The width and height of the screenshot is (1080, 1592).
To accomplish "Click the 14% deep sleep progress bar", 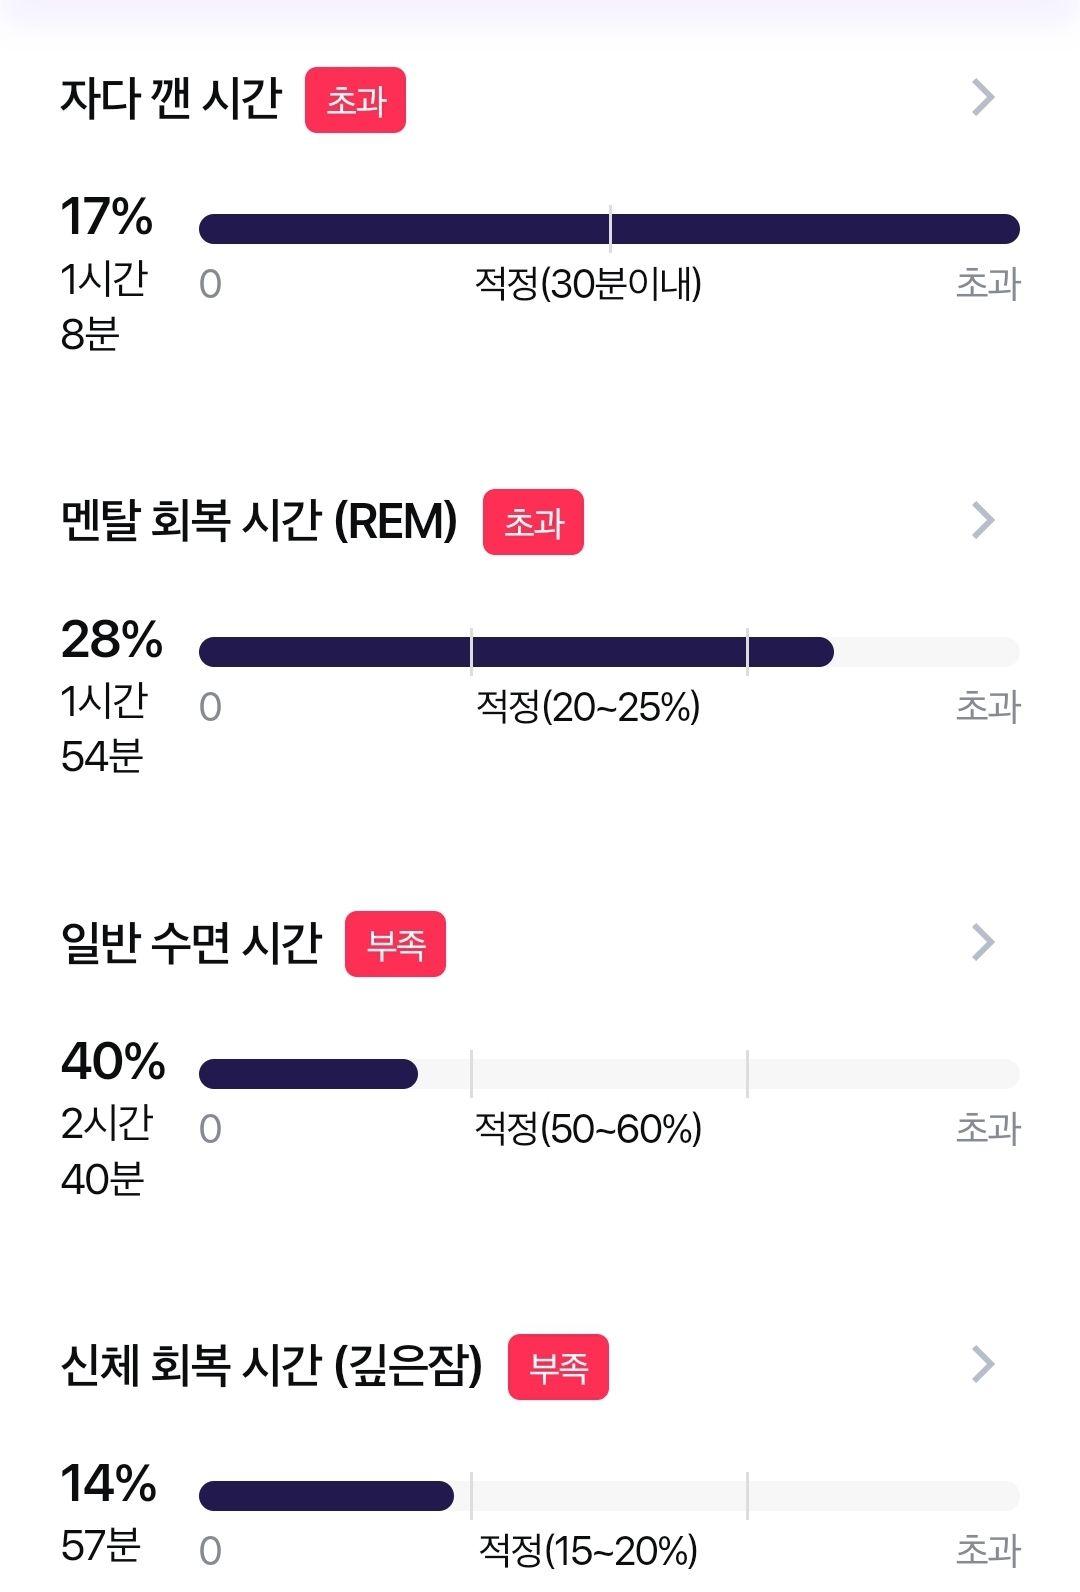I will pyautogui.click(x=609, y=1496).
